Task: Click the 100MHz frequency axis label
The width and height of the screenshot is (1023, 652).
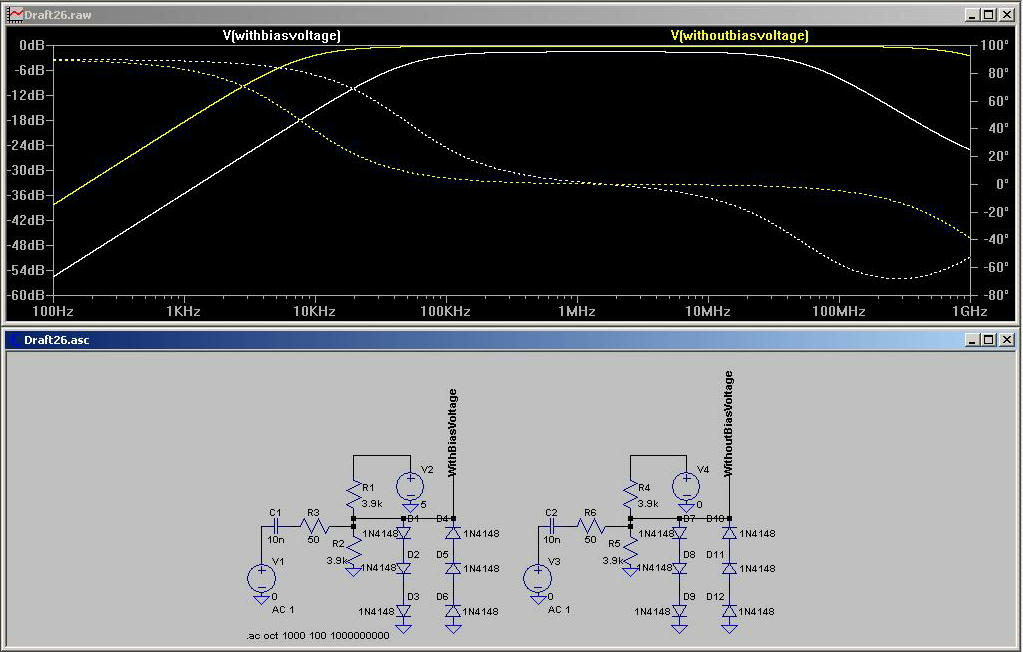Action: 838,311
